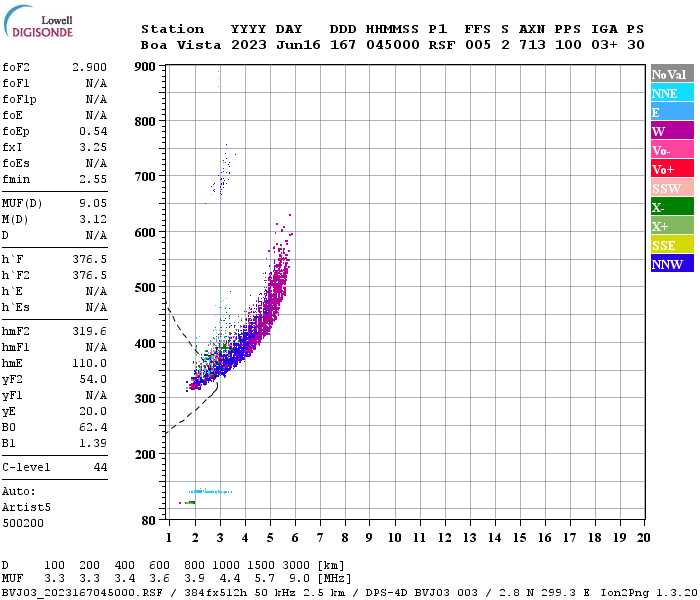
Task: Select the SSW legend swatch
Action: [672, 188]
